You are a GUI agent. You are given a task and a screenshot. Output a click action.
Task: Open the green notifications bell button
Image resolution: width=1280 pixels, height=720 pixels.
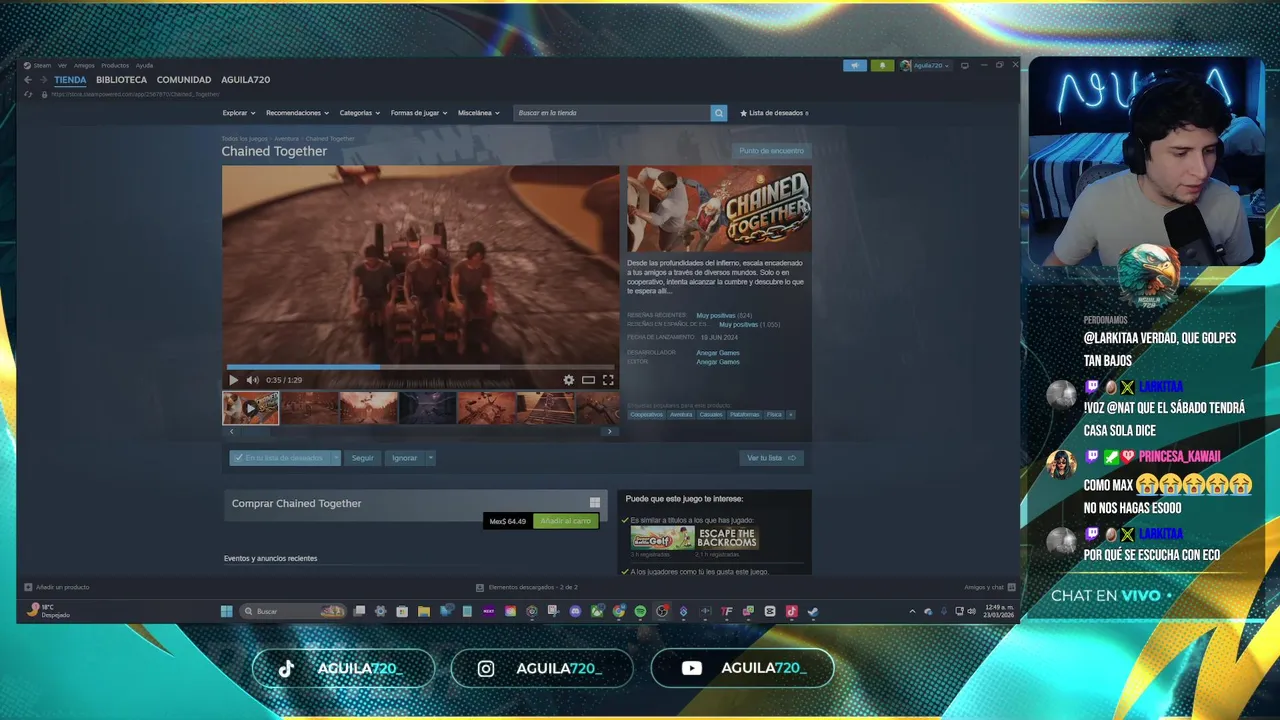882,66
